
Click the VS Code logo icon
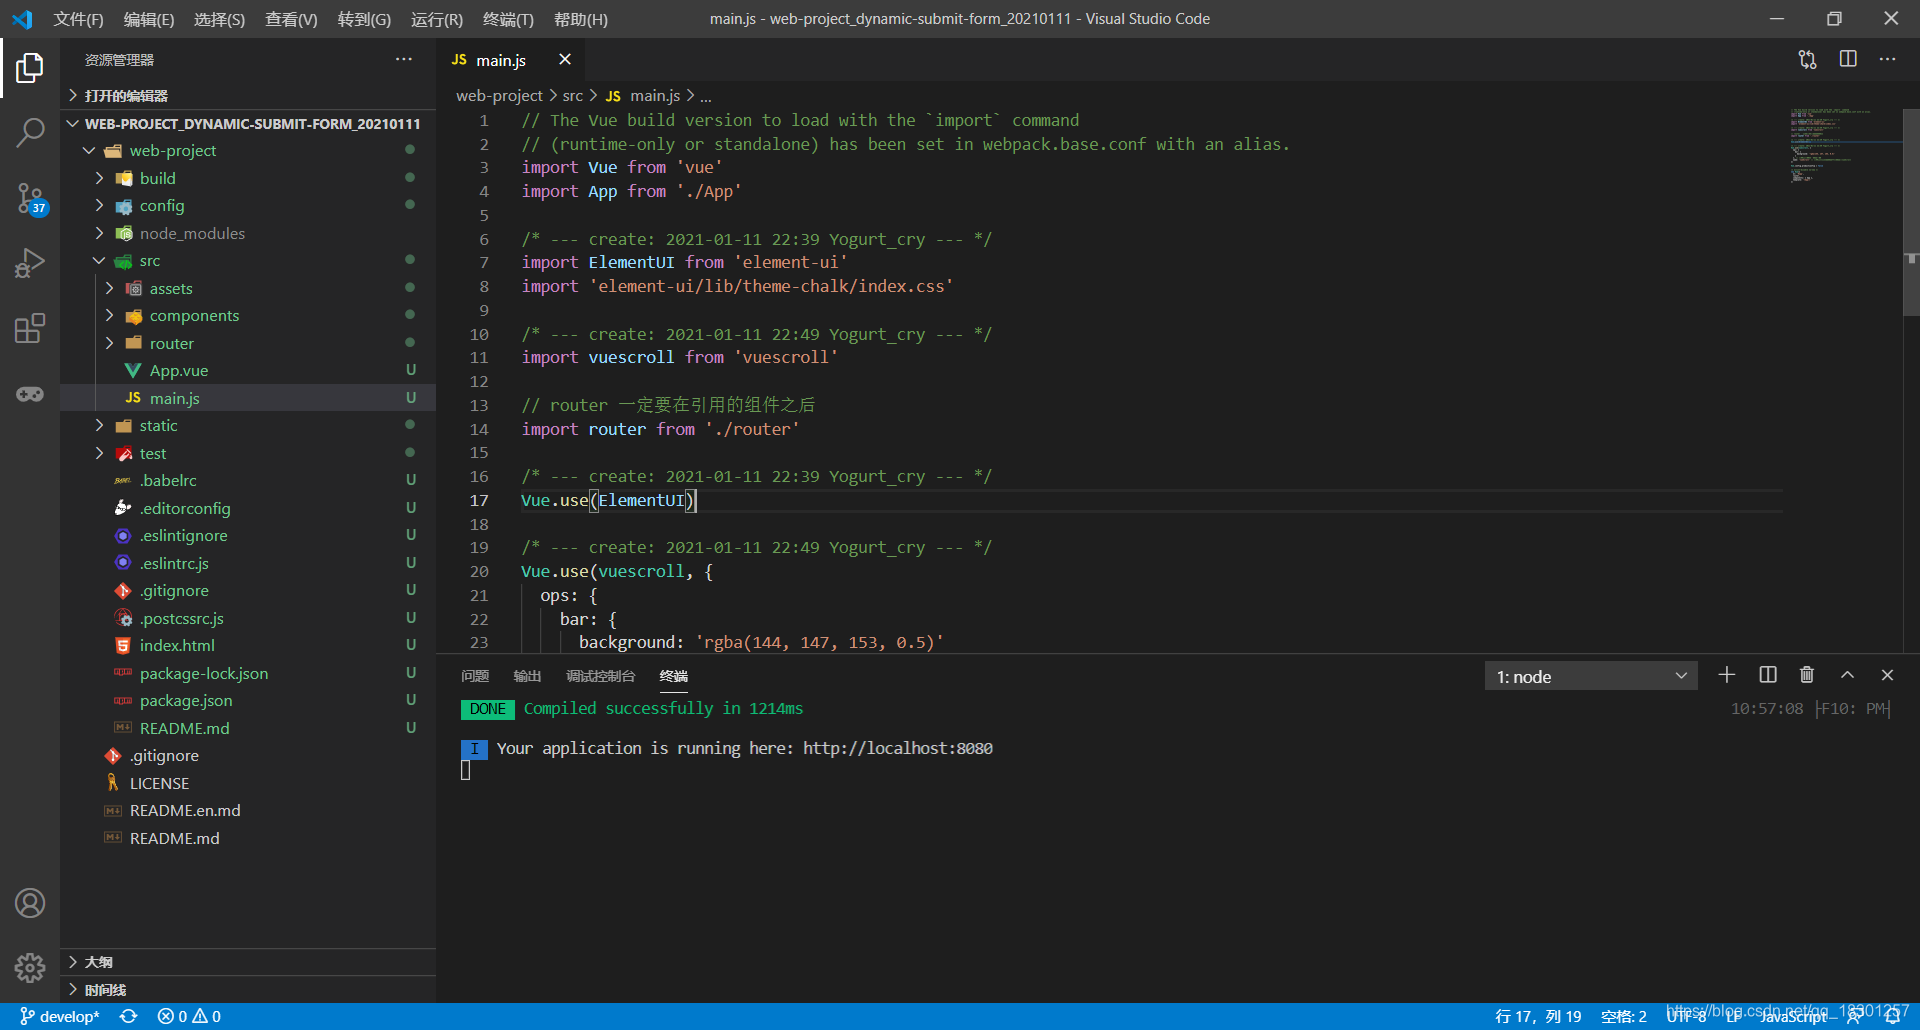point(22,19)
